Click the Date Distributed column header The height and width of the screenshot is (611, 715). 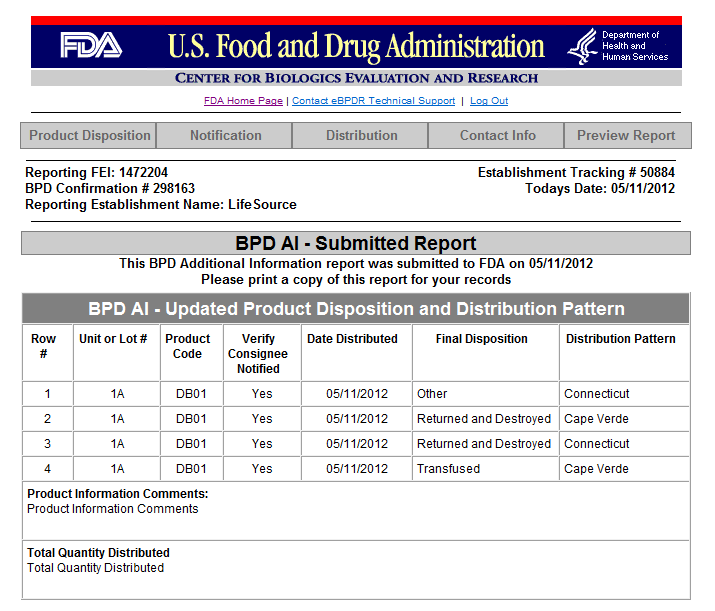[x=352, y=339]
